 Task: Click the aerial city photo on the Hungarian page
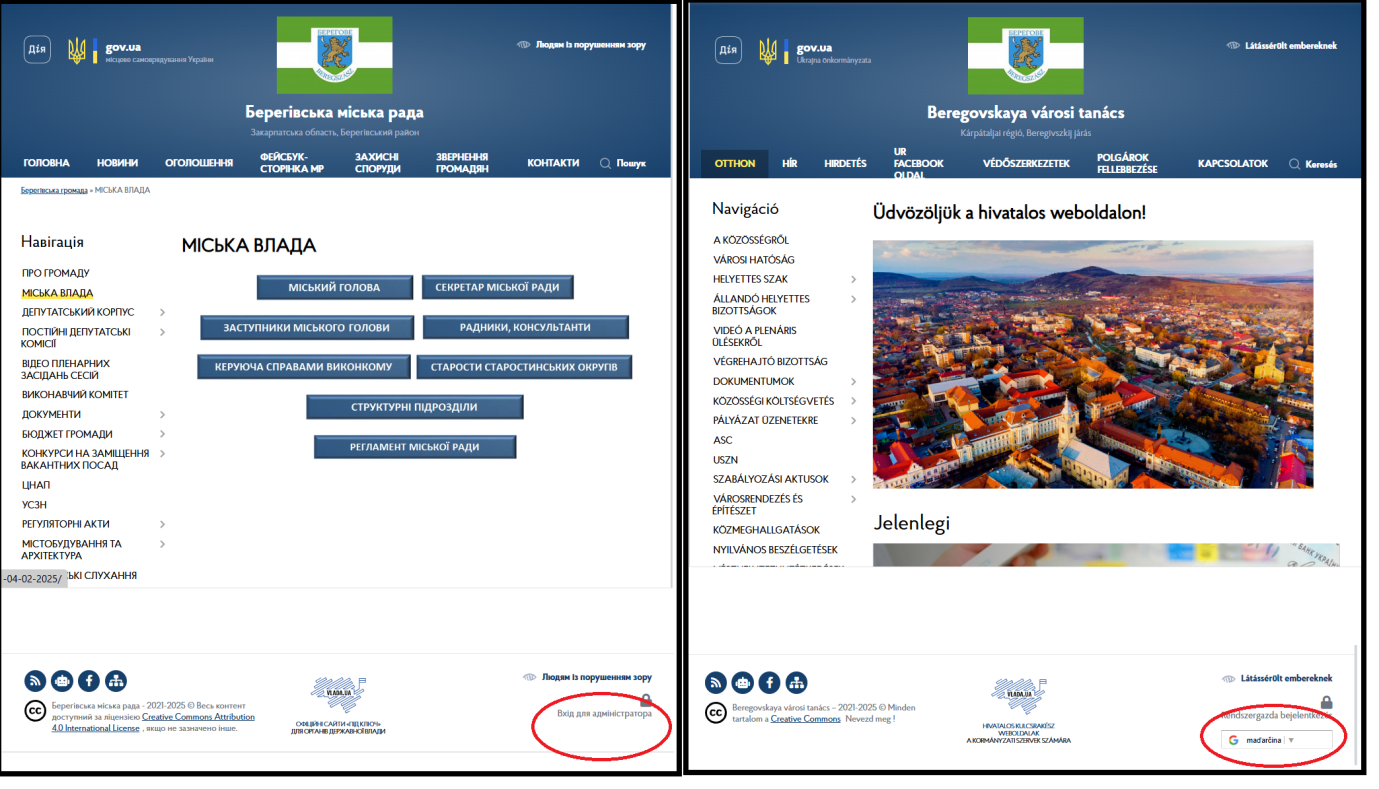pyautogui.click(x=1092, y=364)
